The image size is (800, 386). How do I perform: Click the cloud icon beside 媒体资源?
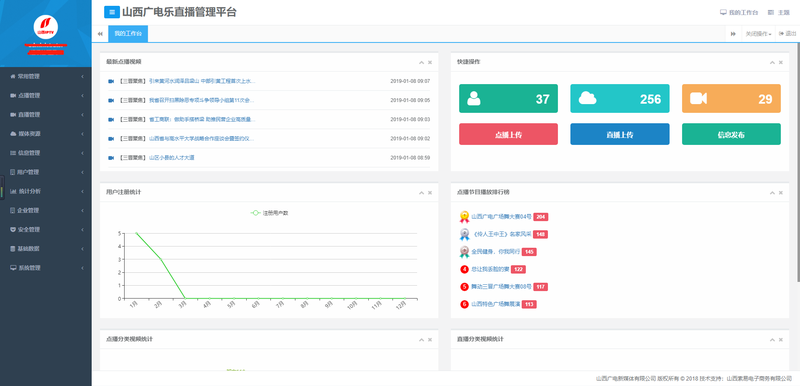click(x=13, y=134)
